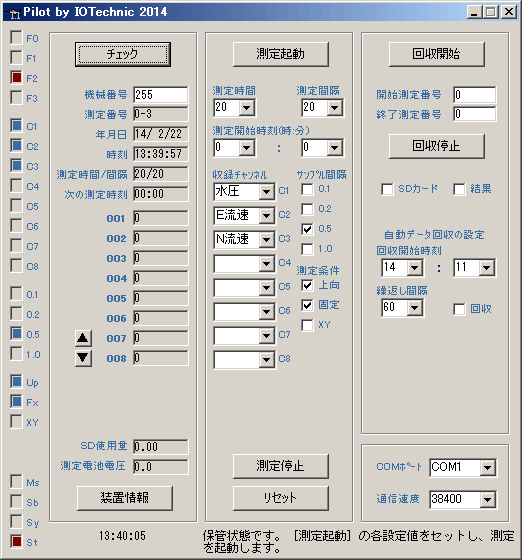Click the 測定起動 button
Screen dimensions: 522x560
[x=281, y=54]
